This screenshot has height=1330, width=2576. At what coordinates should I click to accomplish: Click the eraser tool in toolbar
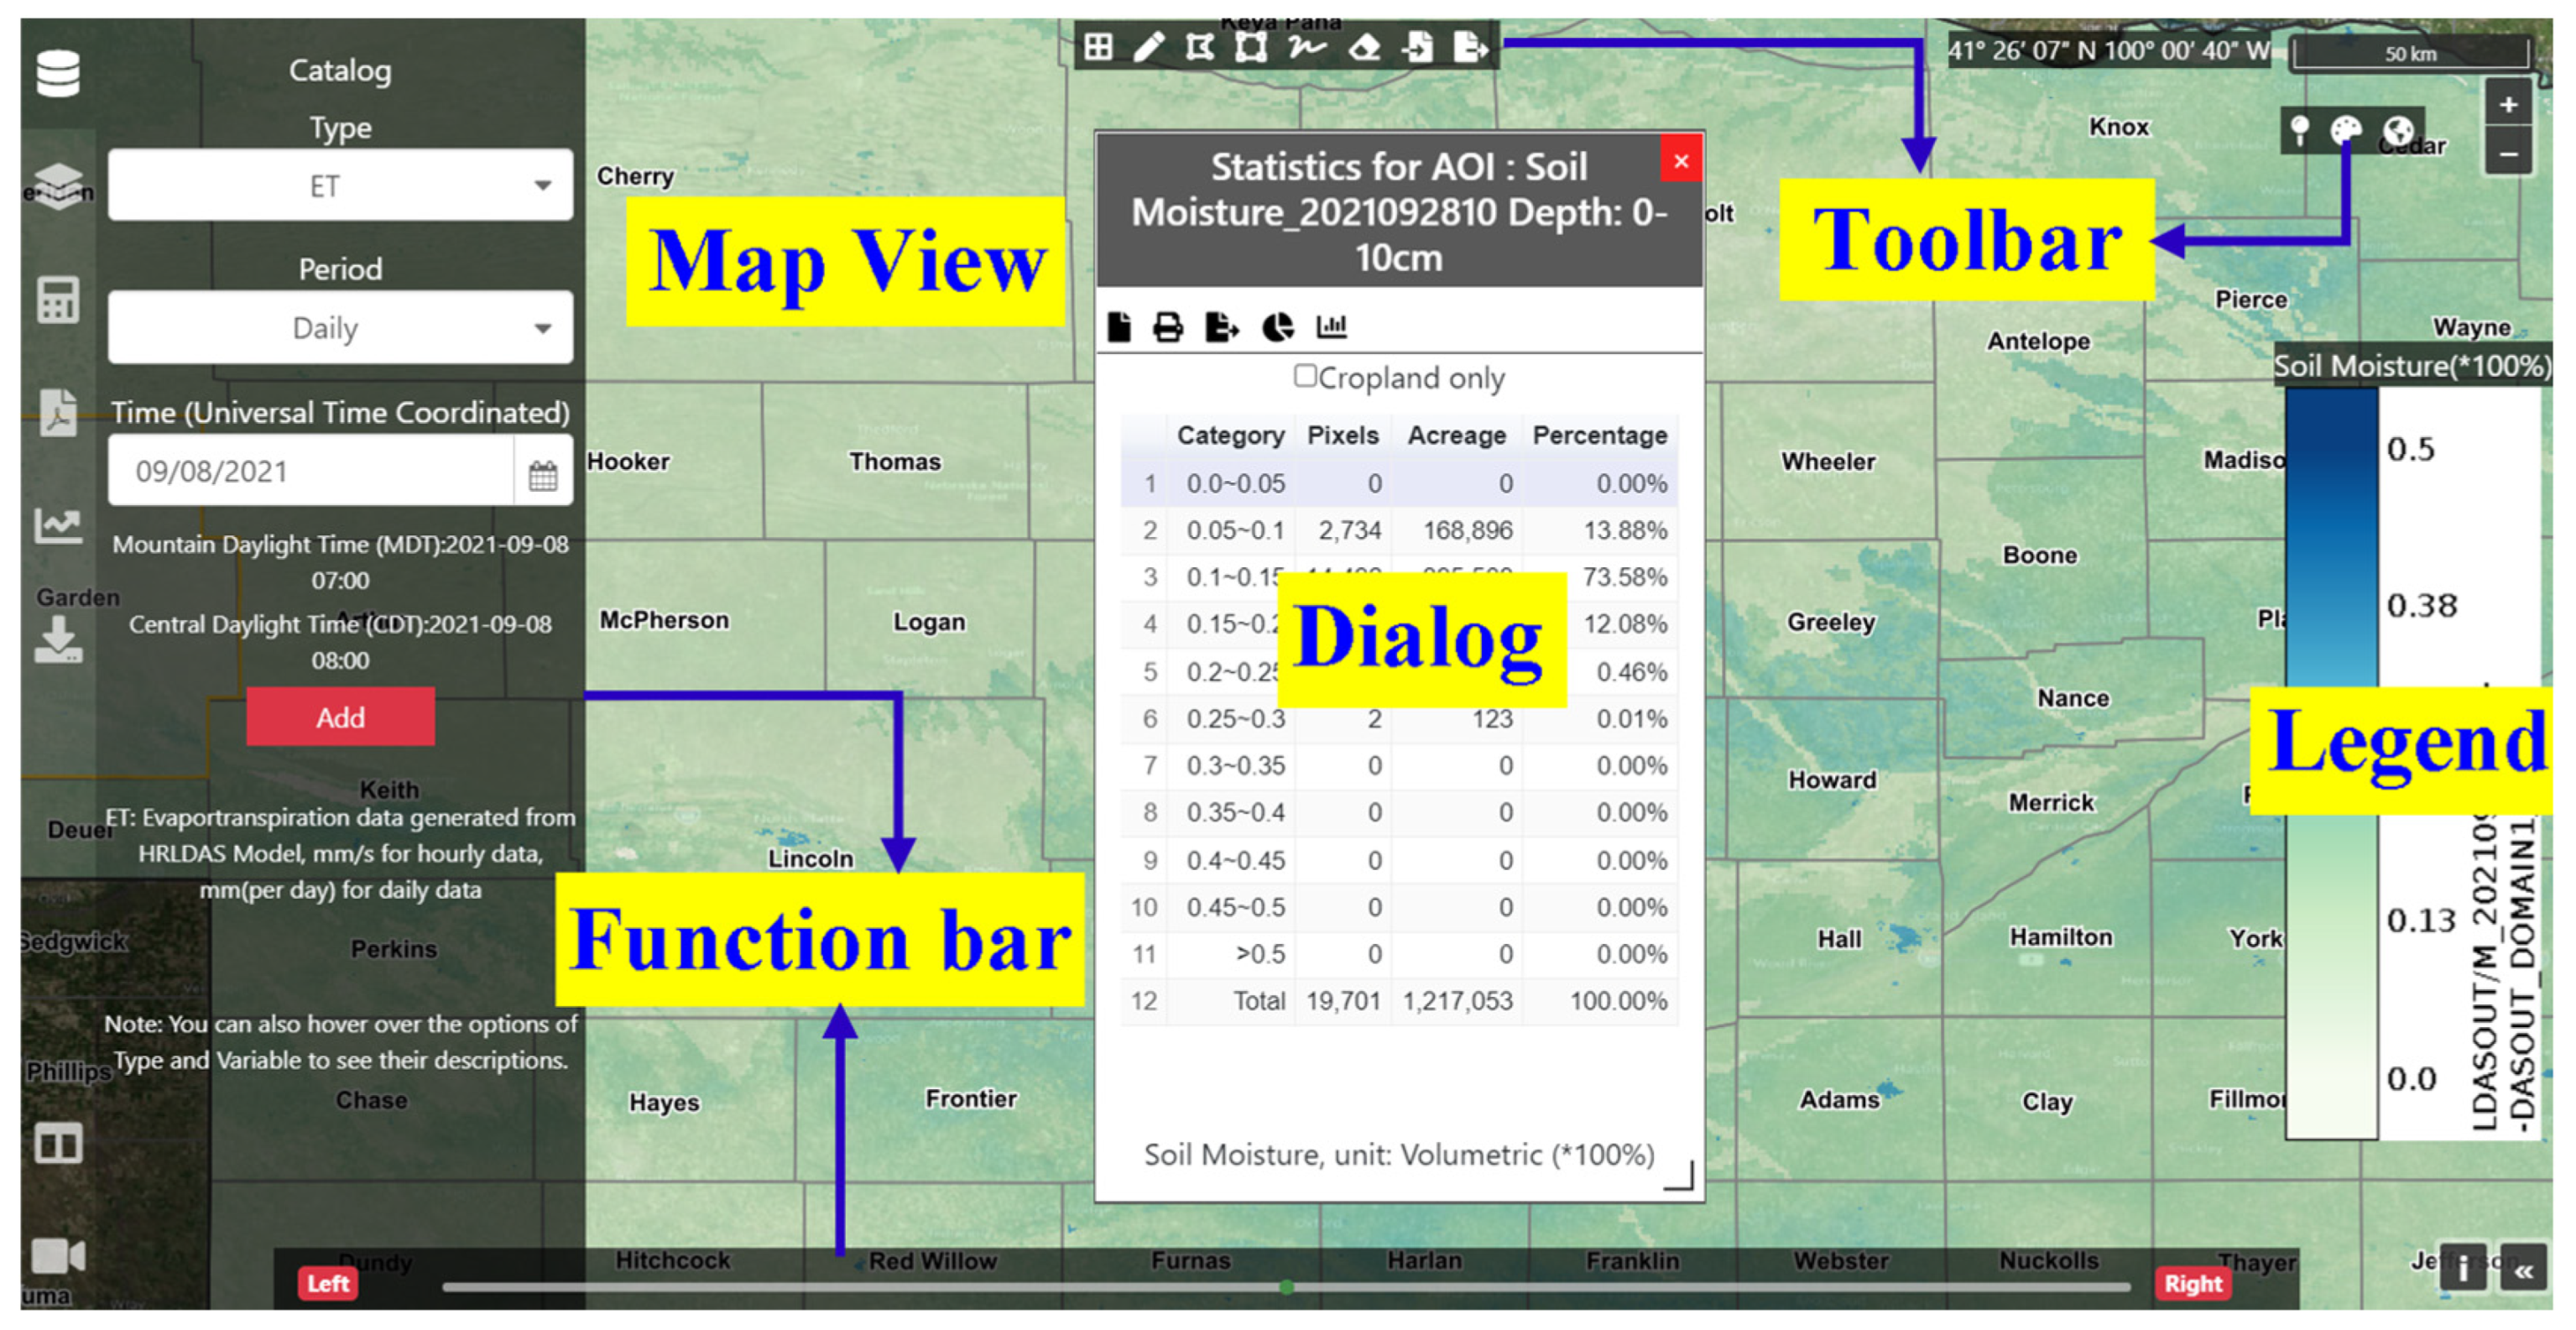pyautogui.click(x=1364, y=46)
